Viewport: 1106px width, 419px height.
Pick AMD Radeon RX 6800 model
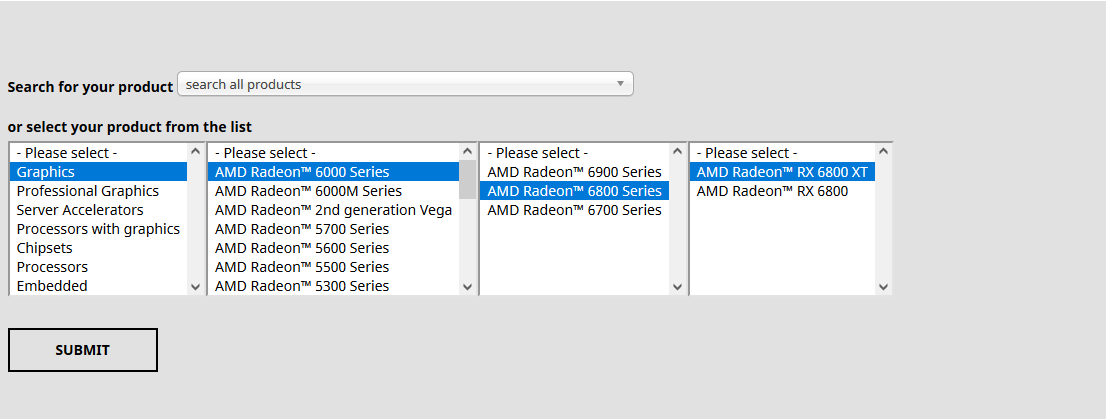coord(772,191)
